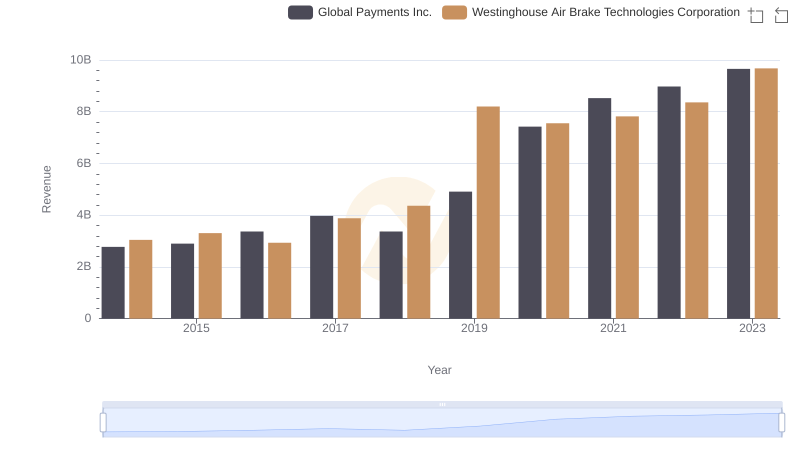This screenshot has height=461, width=800.
Task: Select the Westinghouse bar for 2015
Action: [210, 276]
